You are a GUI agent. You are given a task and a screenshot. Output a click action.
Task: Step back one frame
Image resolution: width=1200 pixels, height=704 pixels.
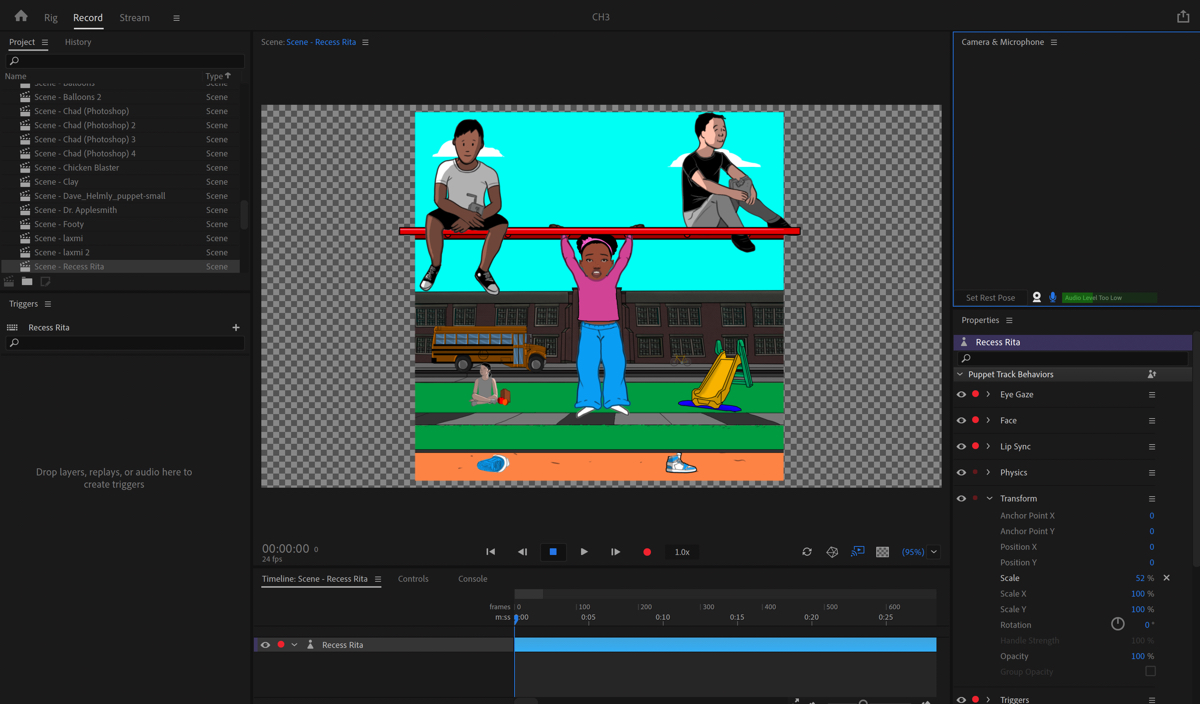pyautogui.click(x=522, y=552)
